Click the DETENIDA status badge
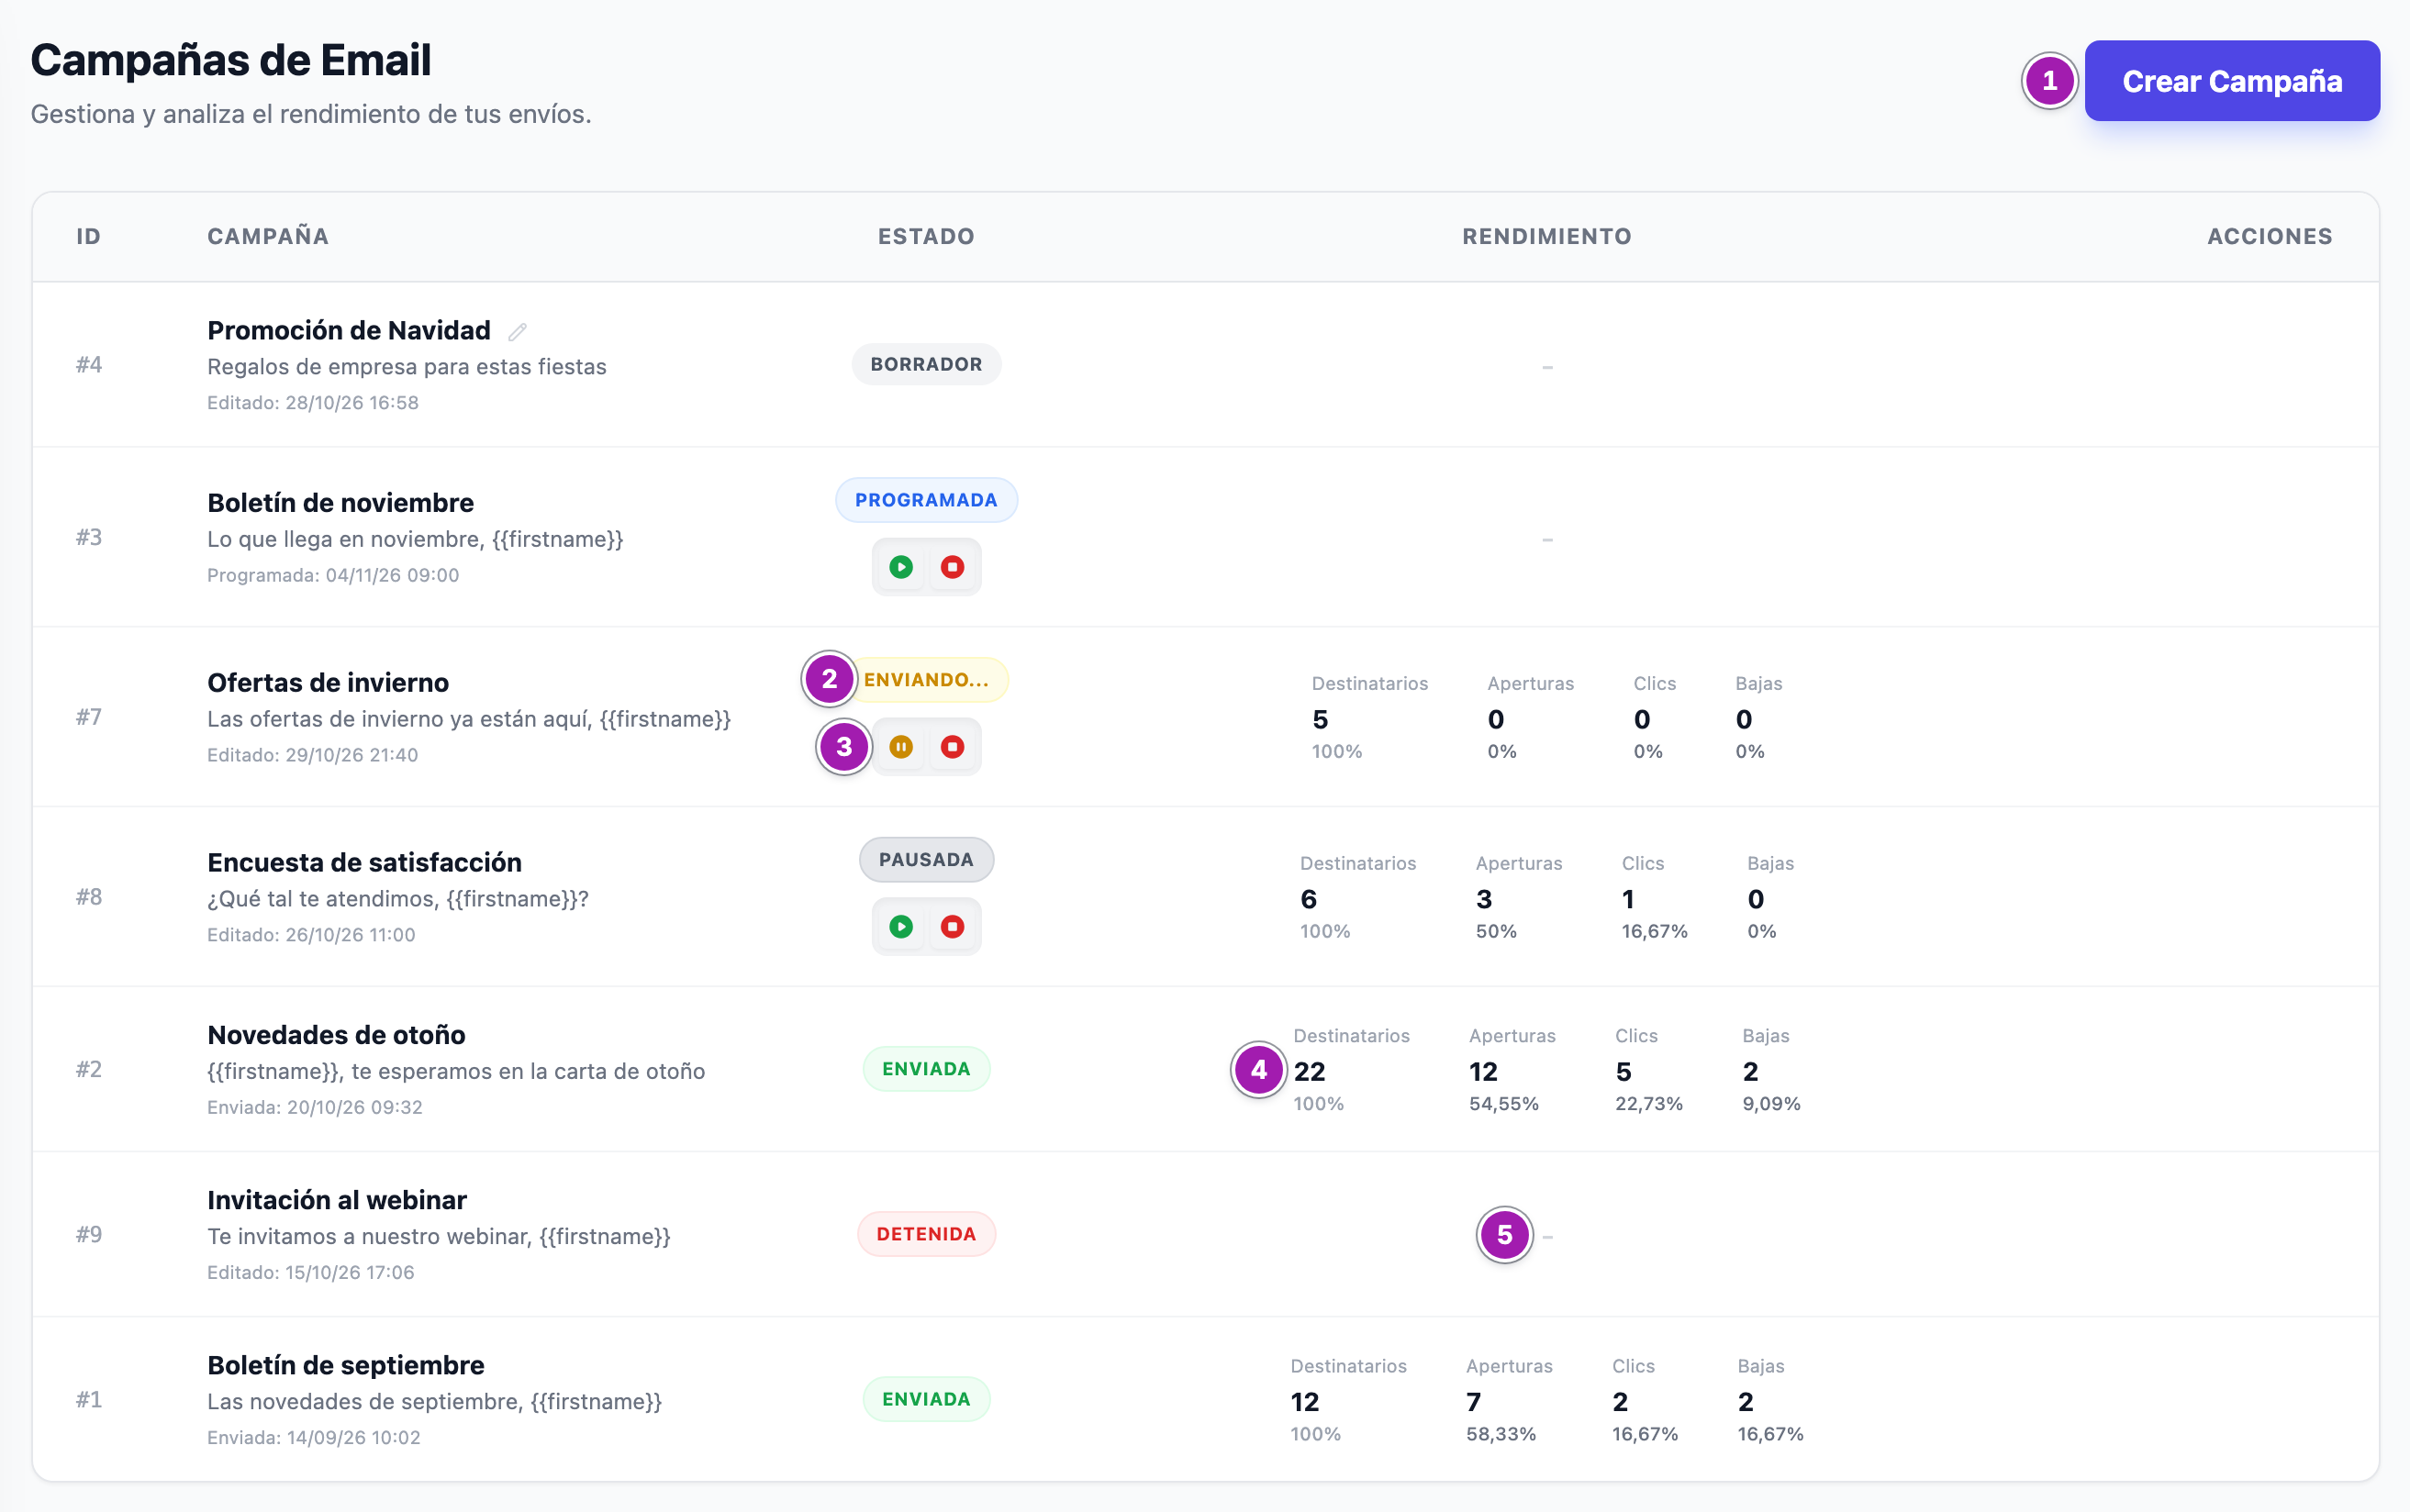 tap(926, 1234)
